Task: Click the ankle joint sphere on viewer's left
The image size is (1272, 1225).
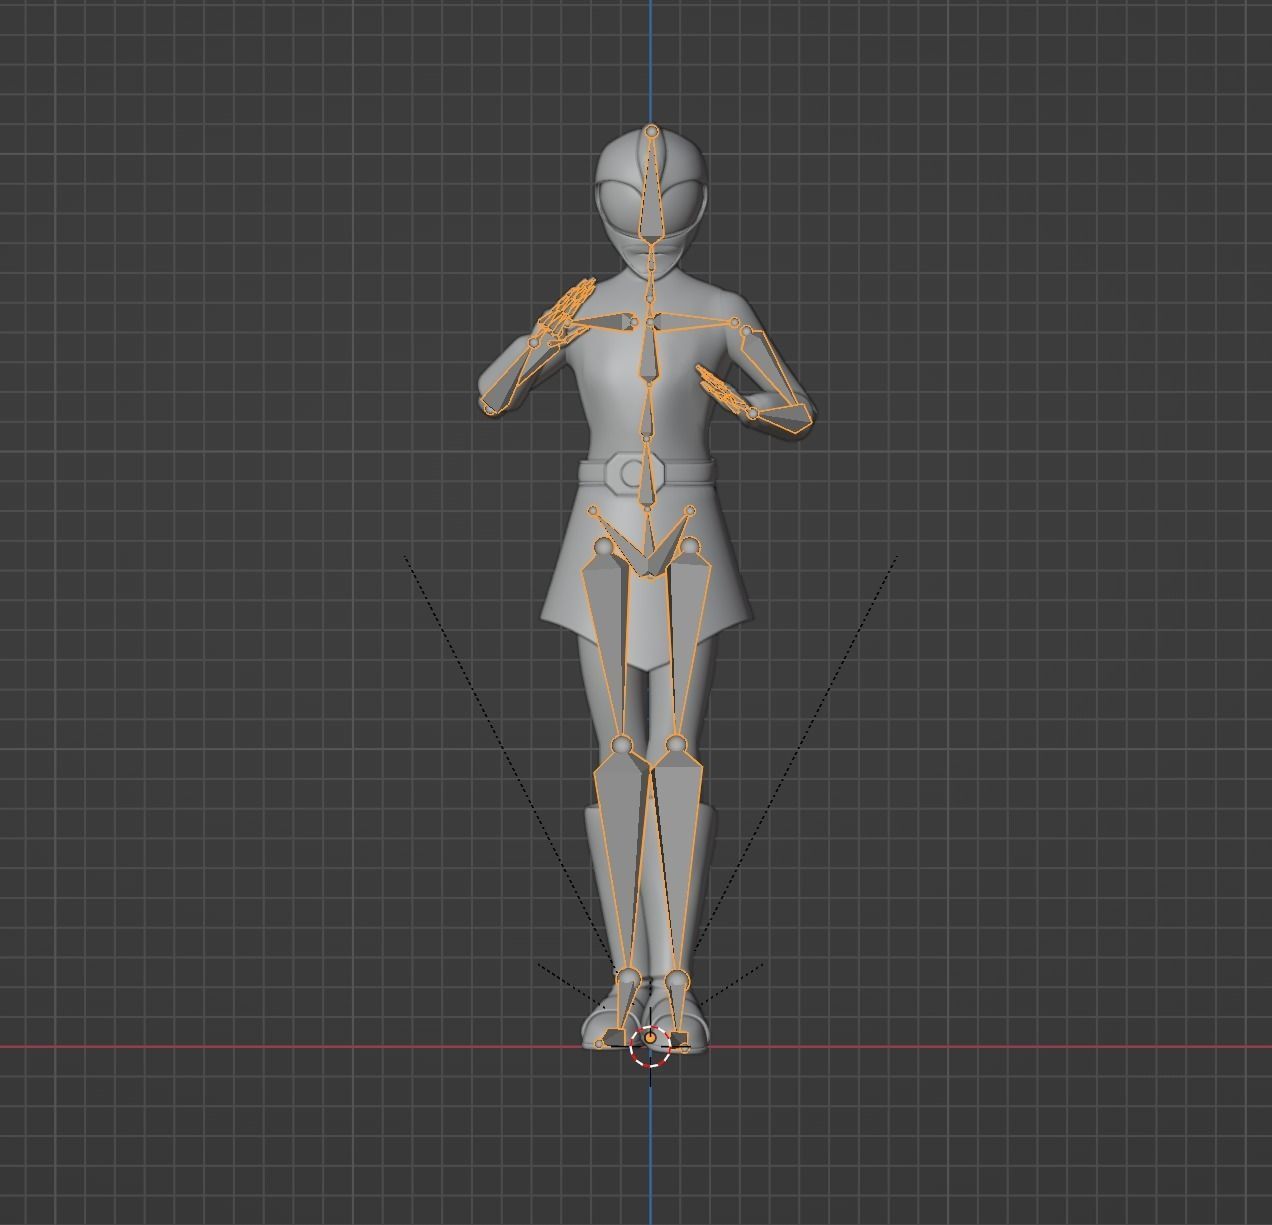Action: (x=628, y=977)
